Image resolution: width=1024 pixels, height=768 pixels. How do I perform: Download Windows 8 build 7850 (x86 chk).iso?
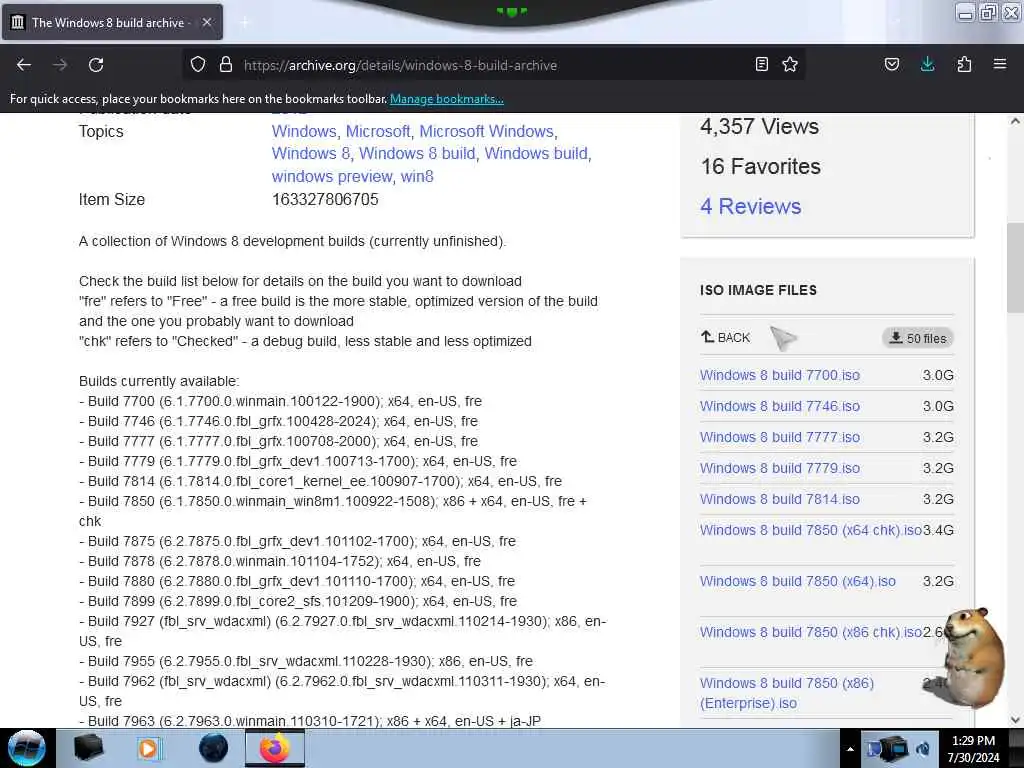click(810, 632)
